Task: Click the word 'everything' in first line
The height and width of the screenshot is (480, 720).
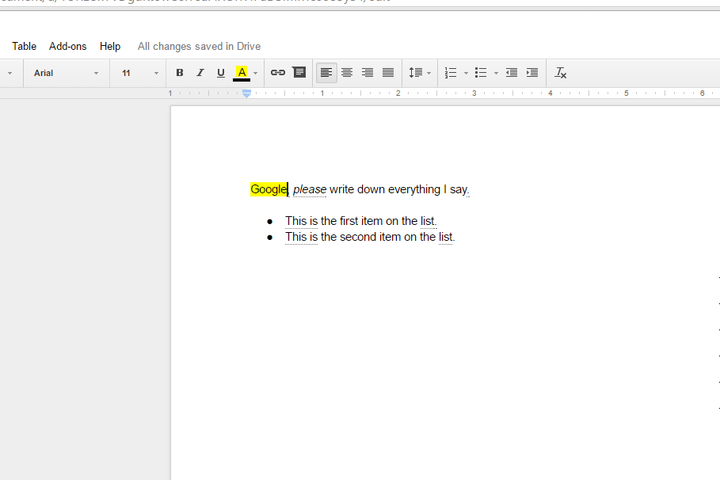Action: (x=414, y=189)
